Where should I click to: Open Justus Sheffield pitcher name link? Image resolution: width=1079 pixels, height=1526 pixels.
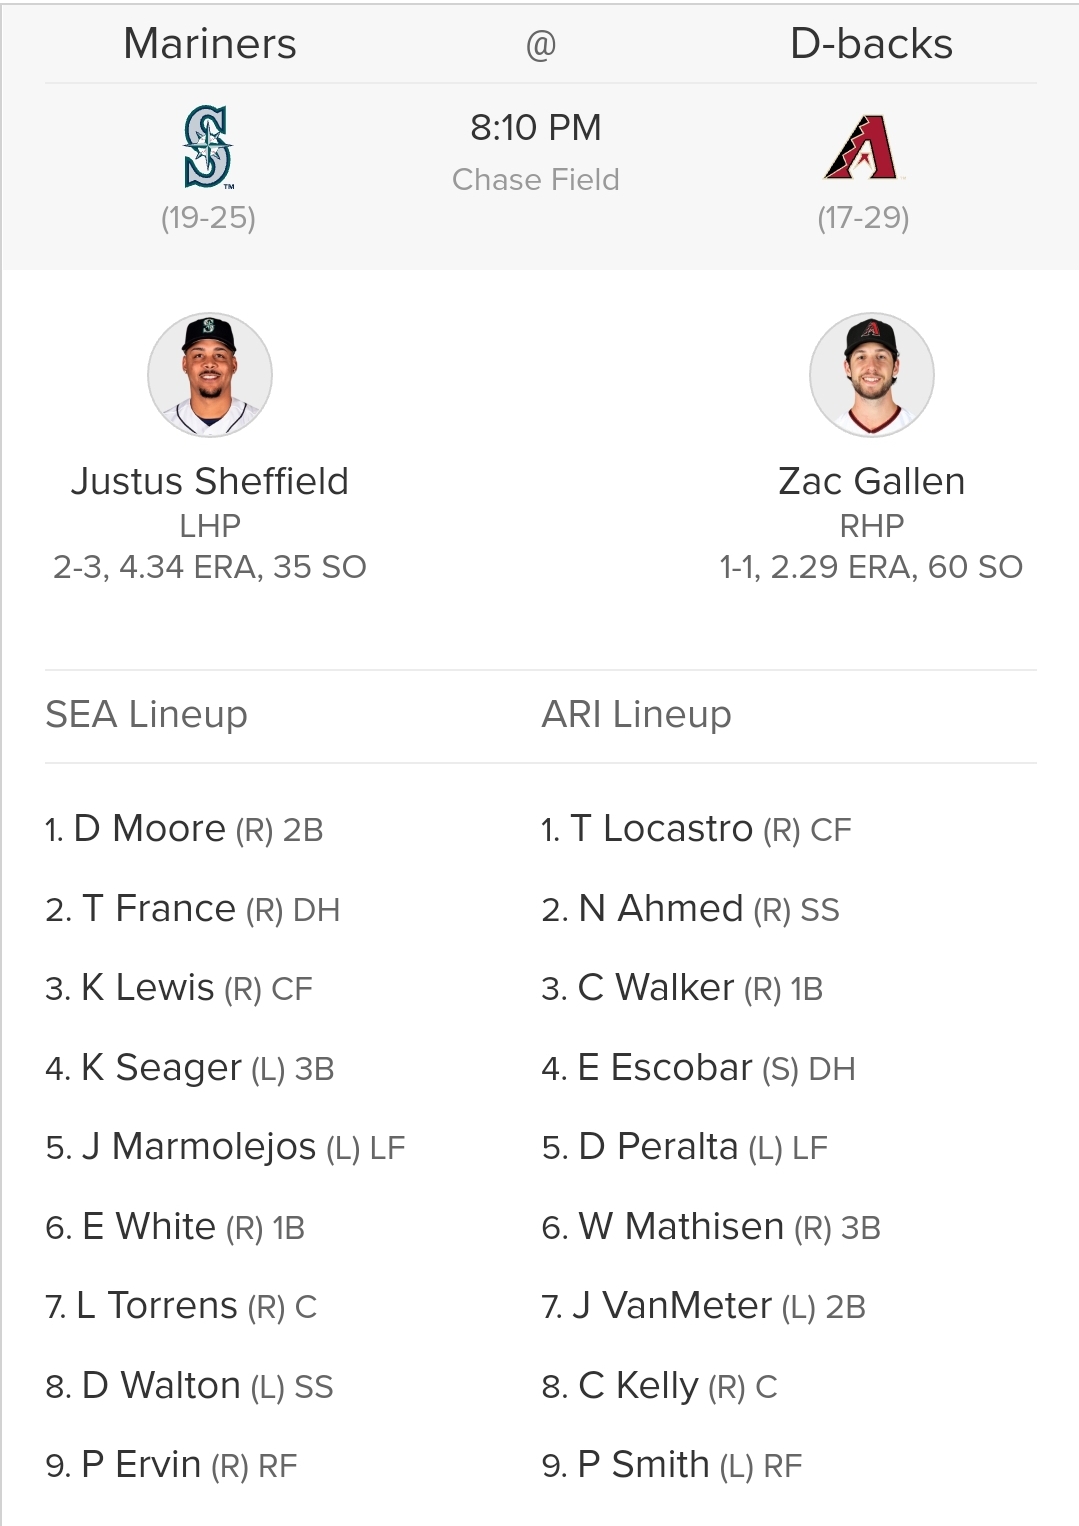click(x=210, y=481)
